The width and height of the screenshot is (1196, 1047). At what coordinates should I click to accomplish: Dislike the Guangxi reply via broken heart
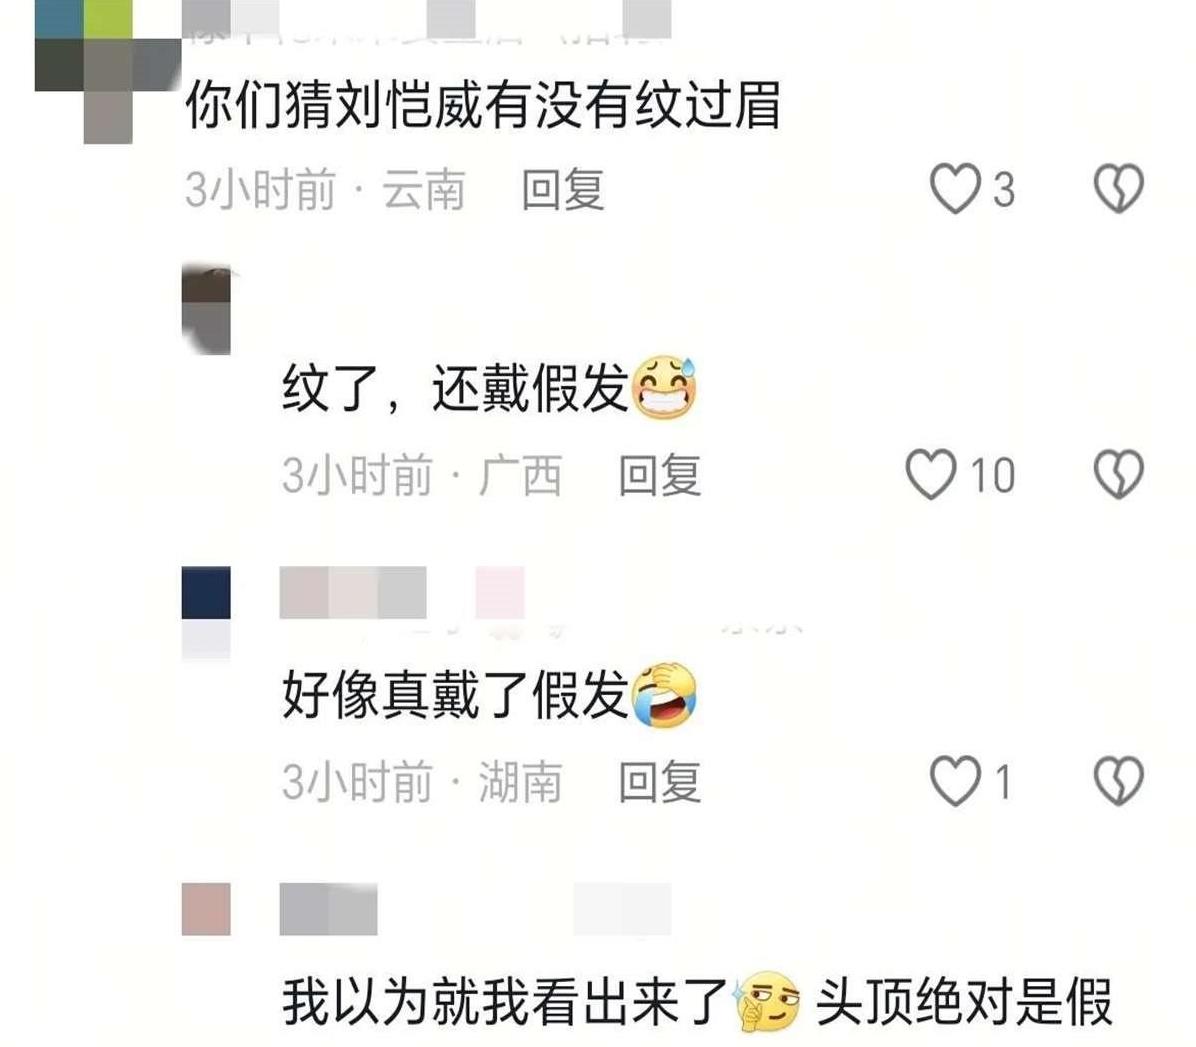point(1119,474)
